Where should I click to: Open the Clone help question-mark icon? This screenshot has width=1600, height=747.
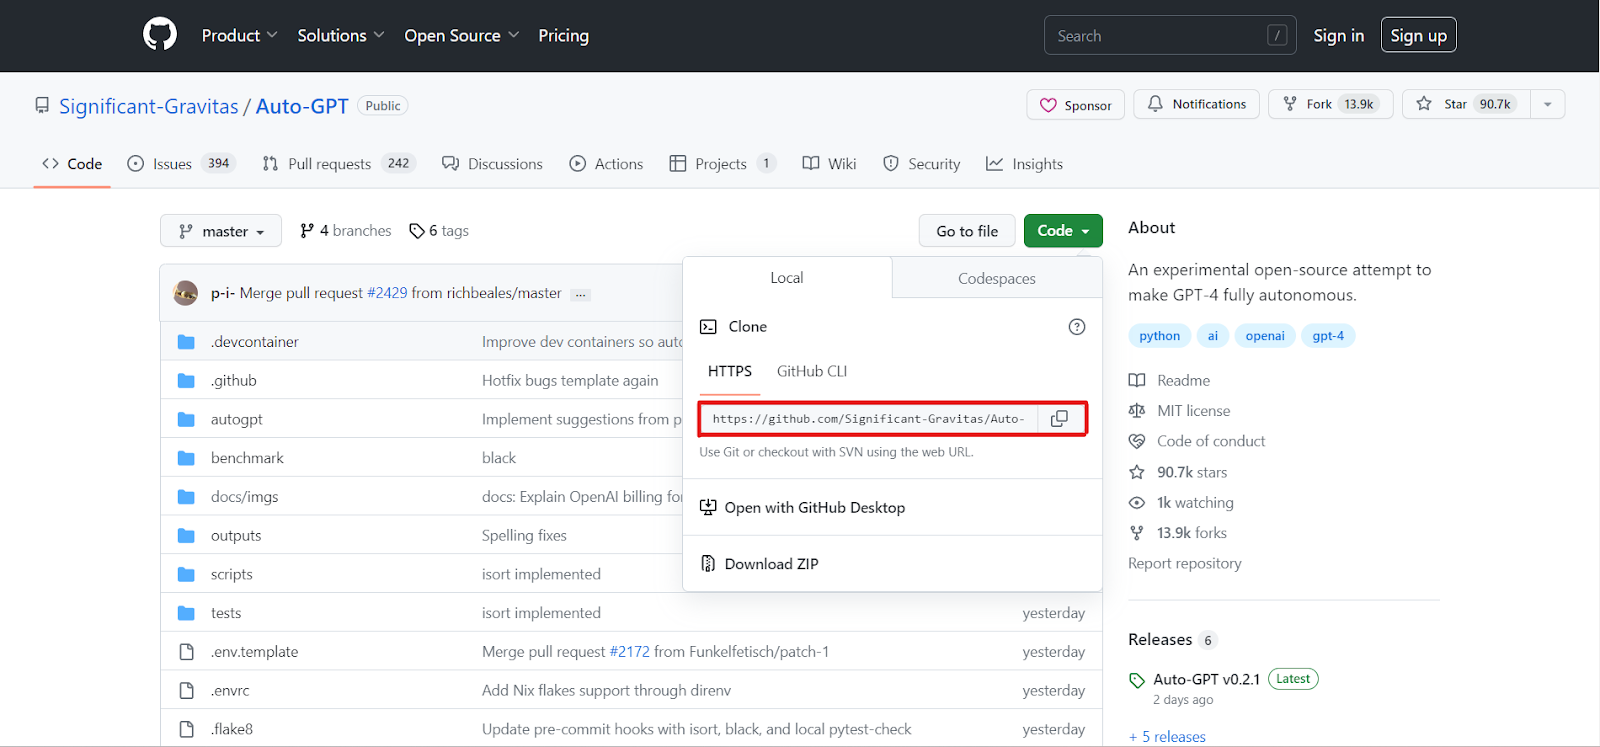(1077, 327)
